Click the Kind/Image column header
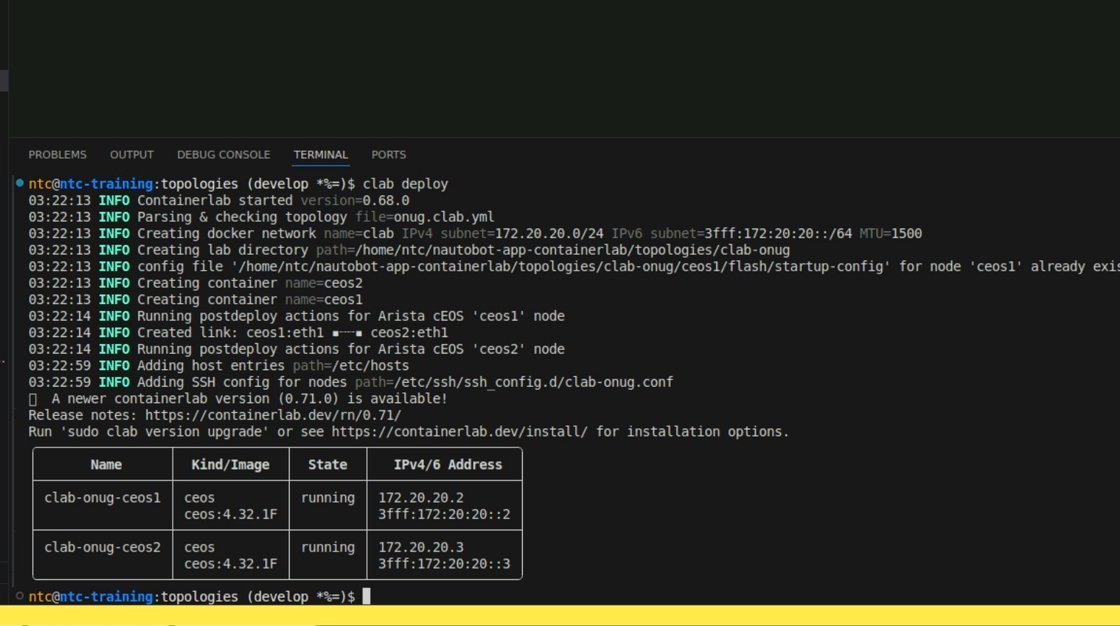This screenshot has width=1120, height=626. [231, 464]
